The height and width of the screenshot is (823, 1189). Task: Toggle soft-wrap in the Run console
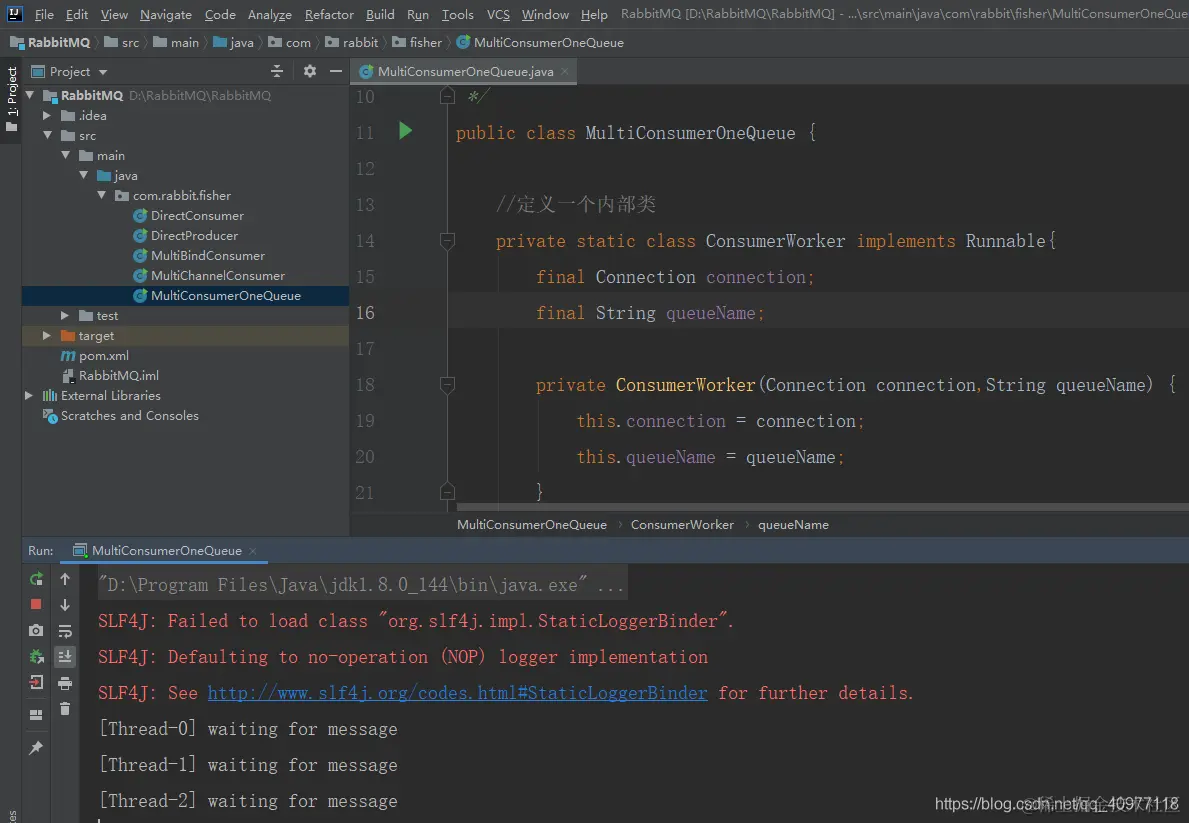[x=65, y=631]
